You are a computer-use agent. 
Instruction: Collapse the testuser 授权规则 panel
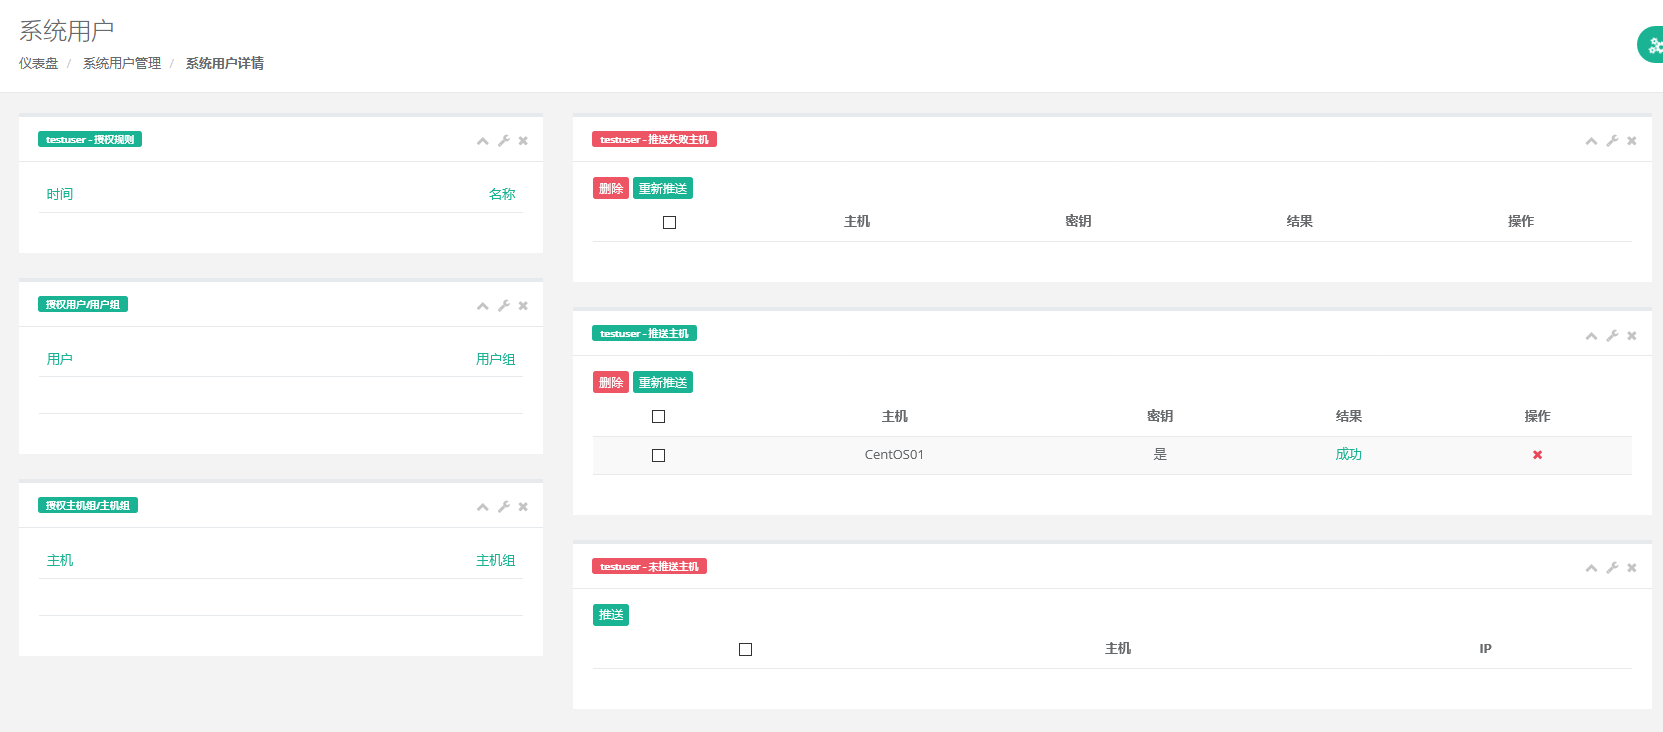pyautogui.click(x=483, y=141)
